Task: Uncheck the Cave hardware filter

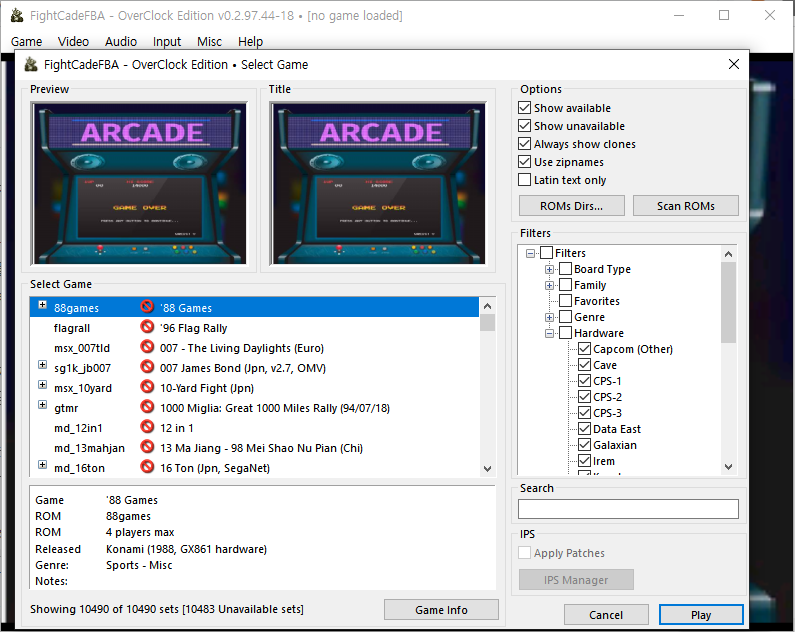Action: coord(585,365)
